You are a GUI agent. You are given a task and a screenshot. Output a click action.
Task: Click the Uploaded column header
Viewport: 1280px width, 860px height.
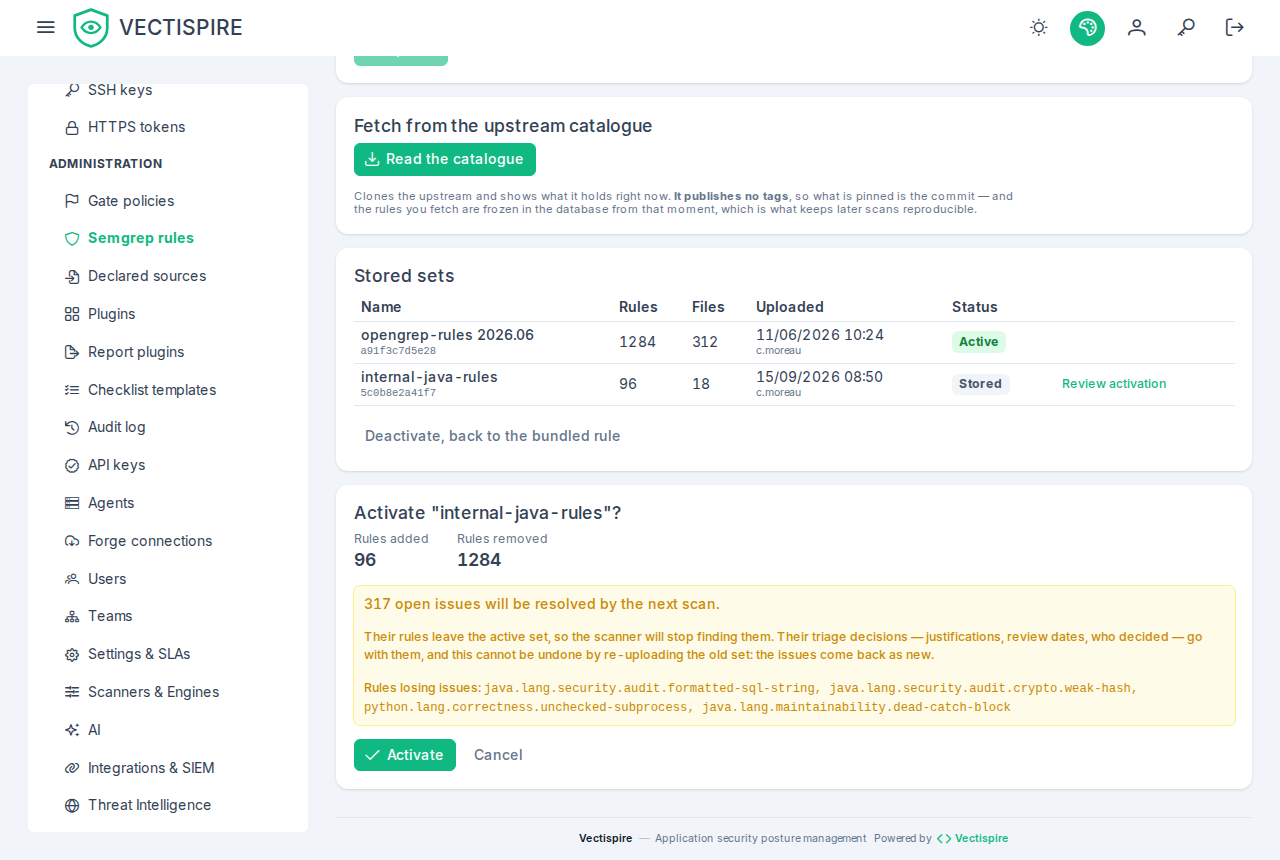coord(790,307)
